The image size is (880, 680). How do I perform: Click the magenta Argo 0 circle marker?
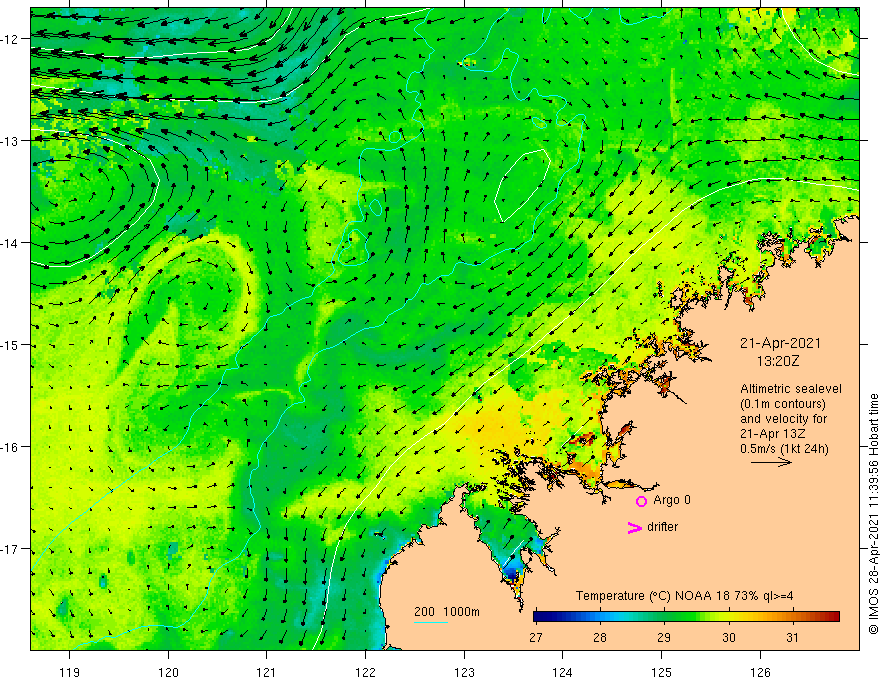(641, 501)
